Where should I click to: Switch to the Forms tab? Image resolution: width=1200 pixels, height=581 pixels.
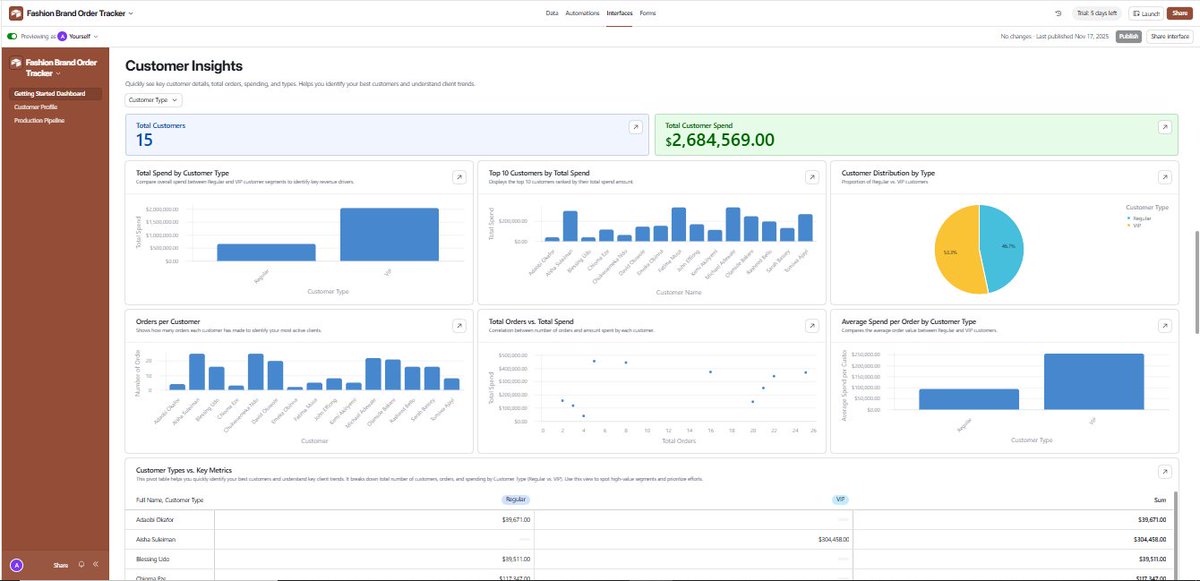click(x=648, y=13)
